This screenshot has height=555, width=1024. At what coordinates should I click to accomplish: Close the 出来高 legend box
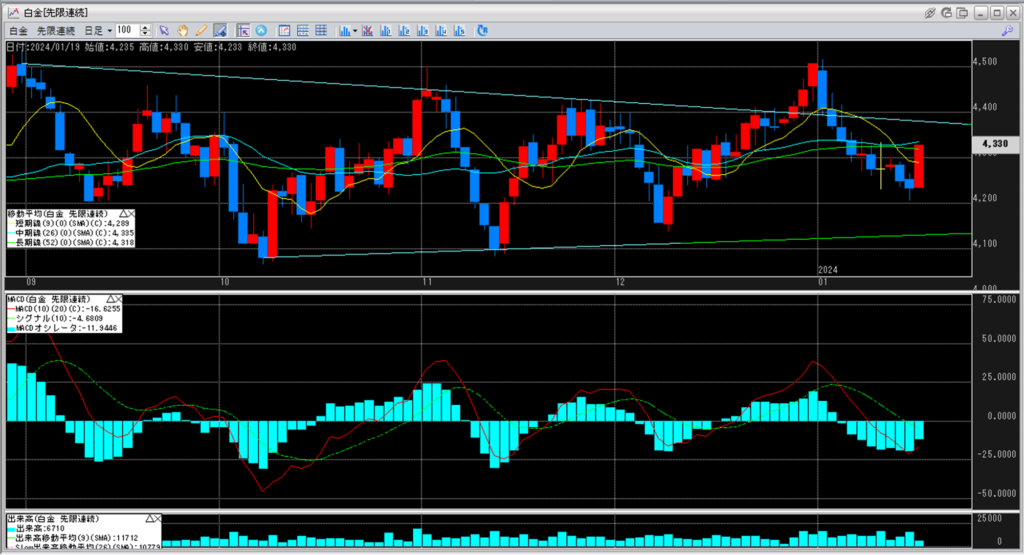(x=157, y=518)
